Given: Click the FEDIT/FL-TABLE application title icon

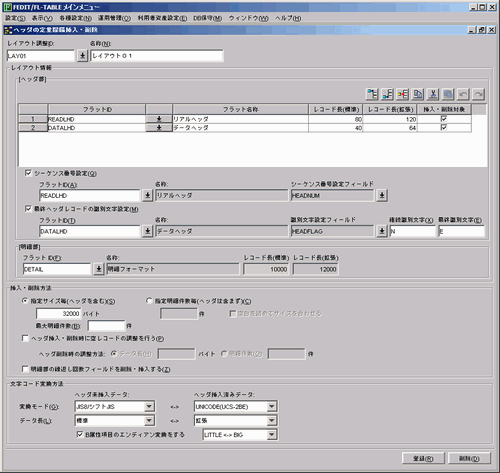Looking at the screenshot, I should (7, 7).
